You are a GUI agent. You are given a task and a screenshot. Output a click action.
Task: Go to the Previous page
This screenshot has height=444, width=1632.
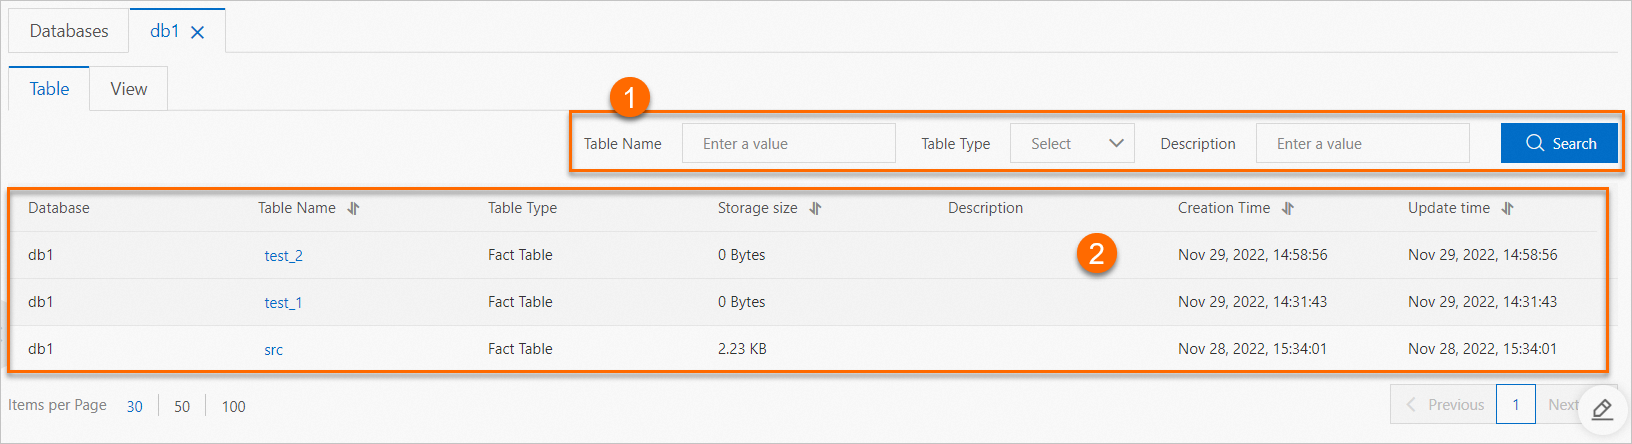coord(1444,405)
